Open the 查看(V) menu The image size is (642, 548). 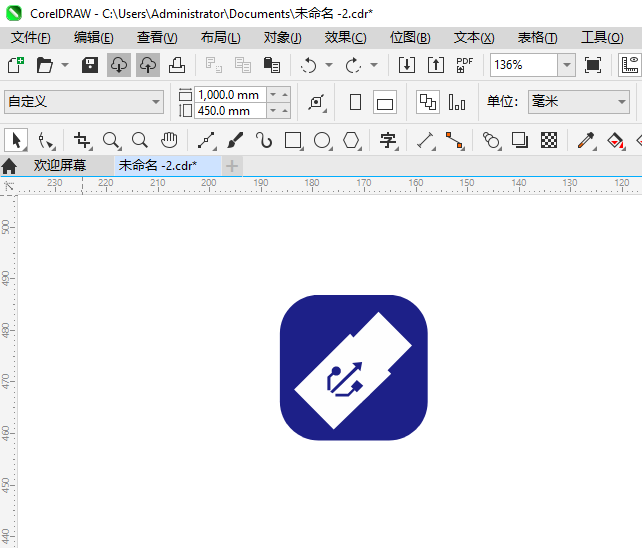pyautogui.click(x=157, y=38)
